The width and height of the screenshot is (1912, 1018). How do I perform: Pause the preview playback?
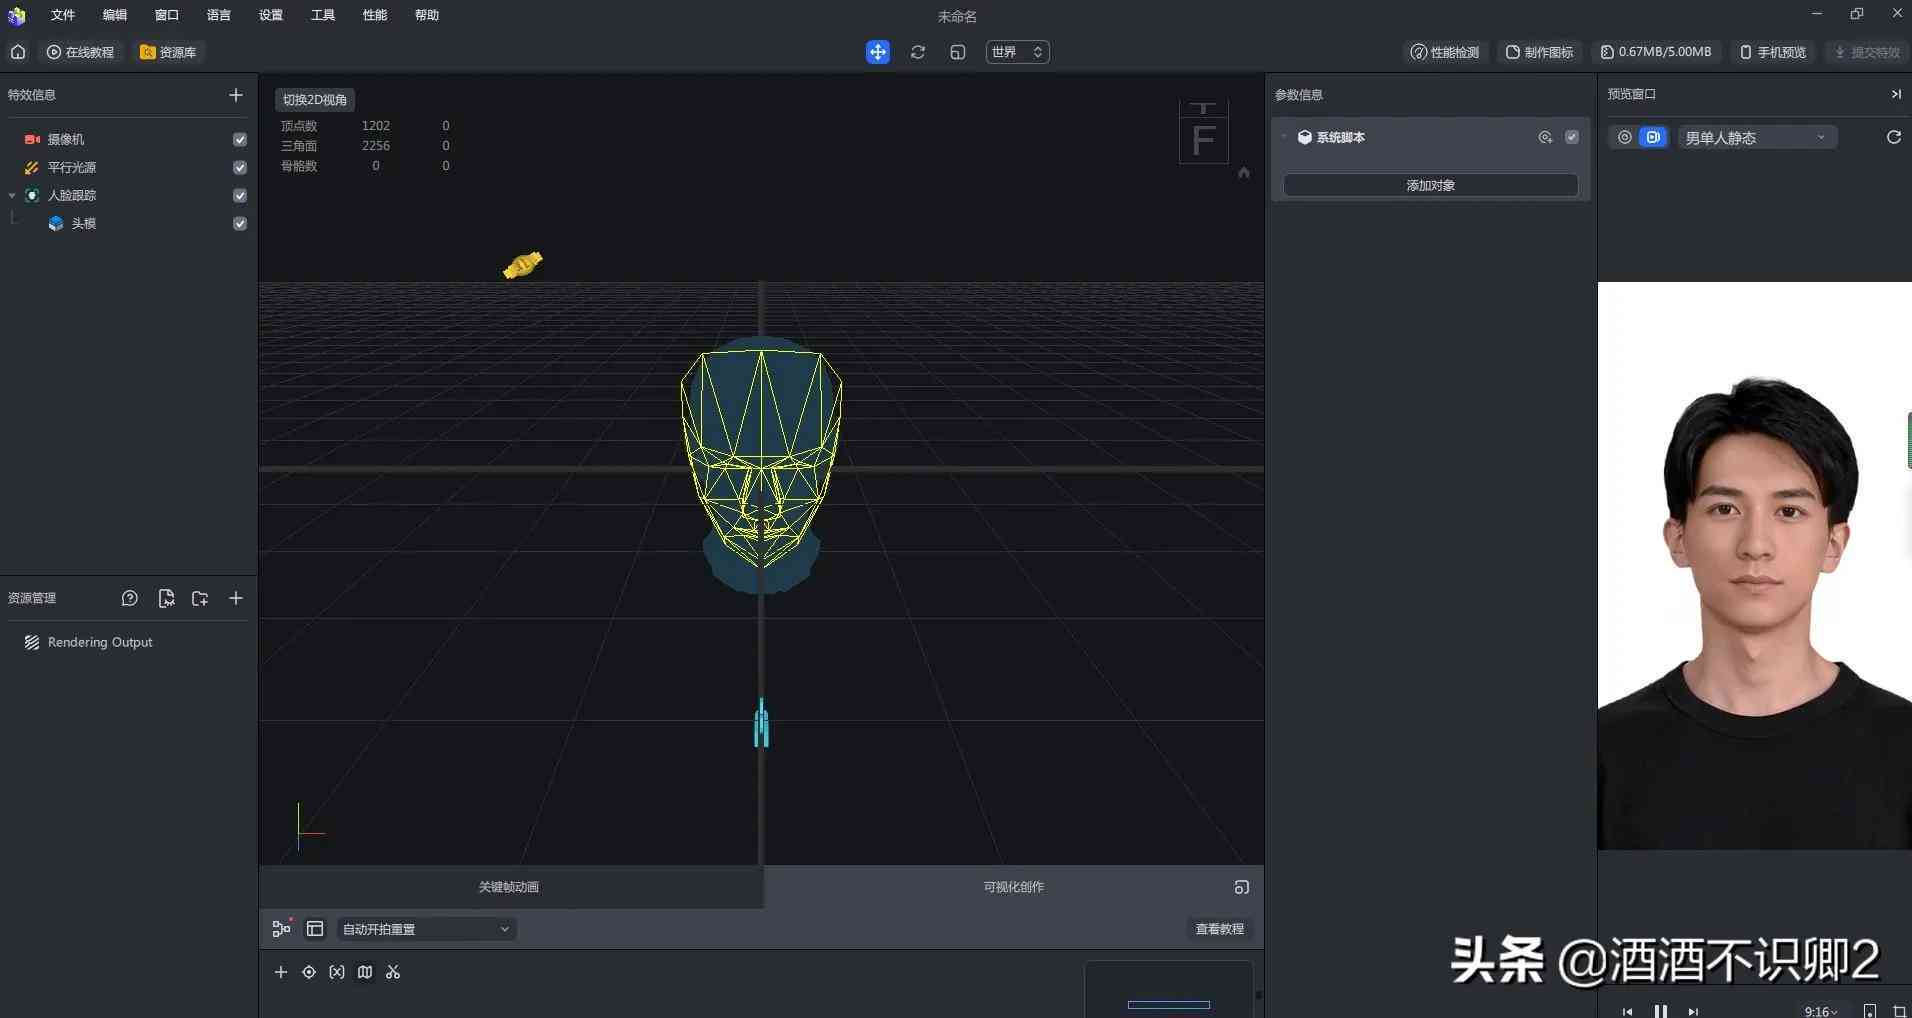point(1660,1011)
